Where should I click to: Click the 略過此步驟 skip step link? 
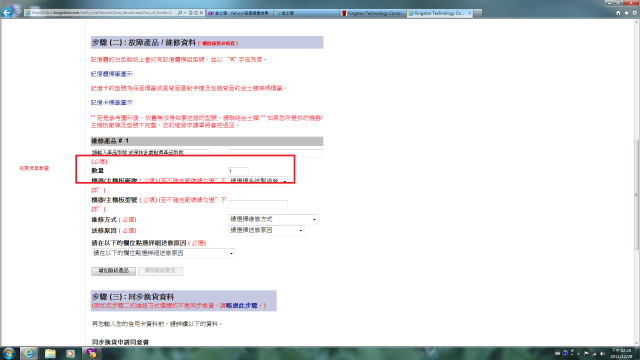point(242,305)
